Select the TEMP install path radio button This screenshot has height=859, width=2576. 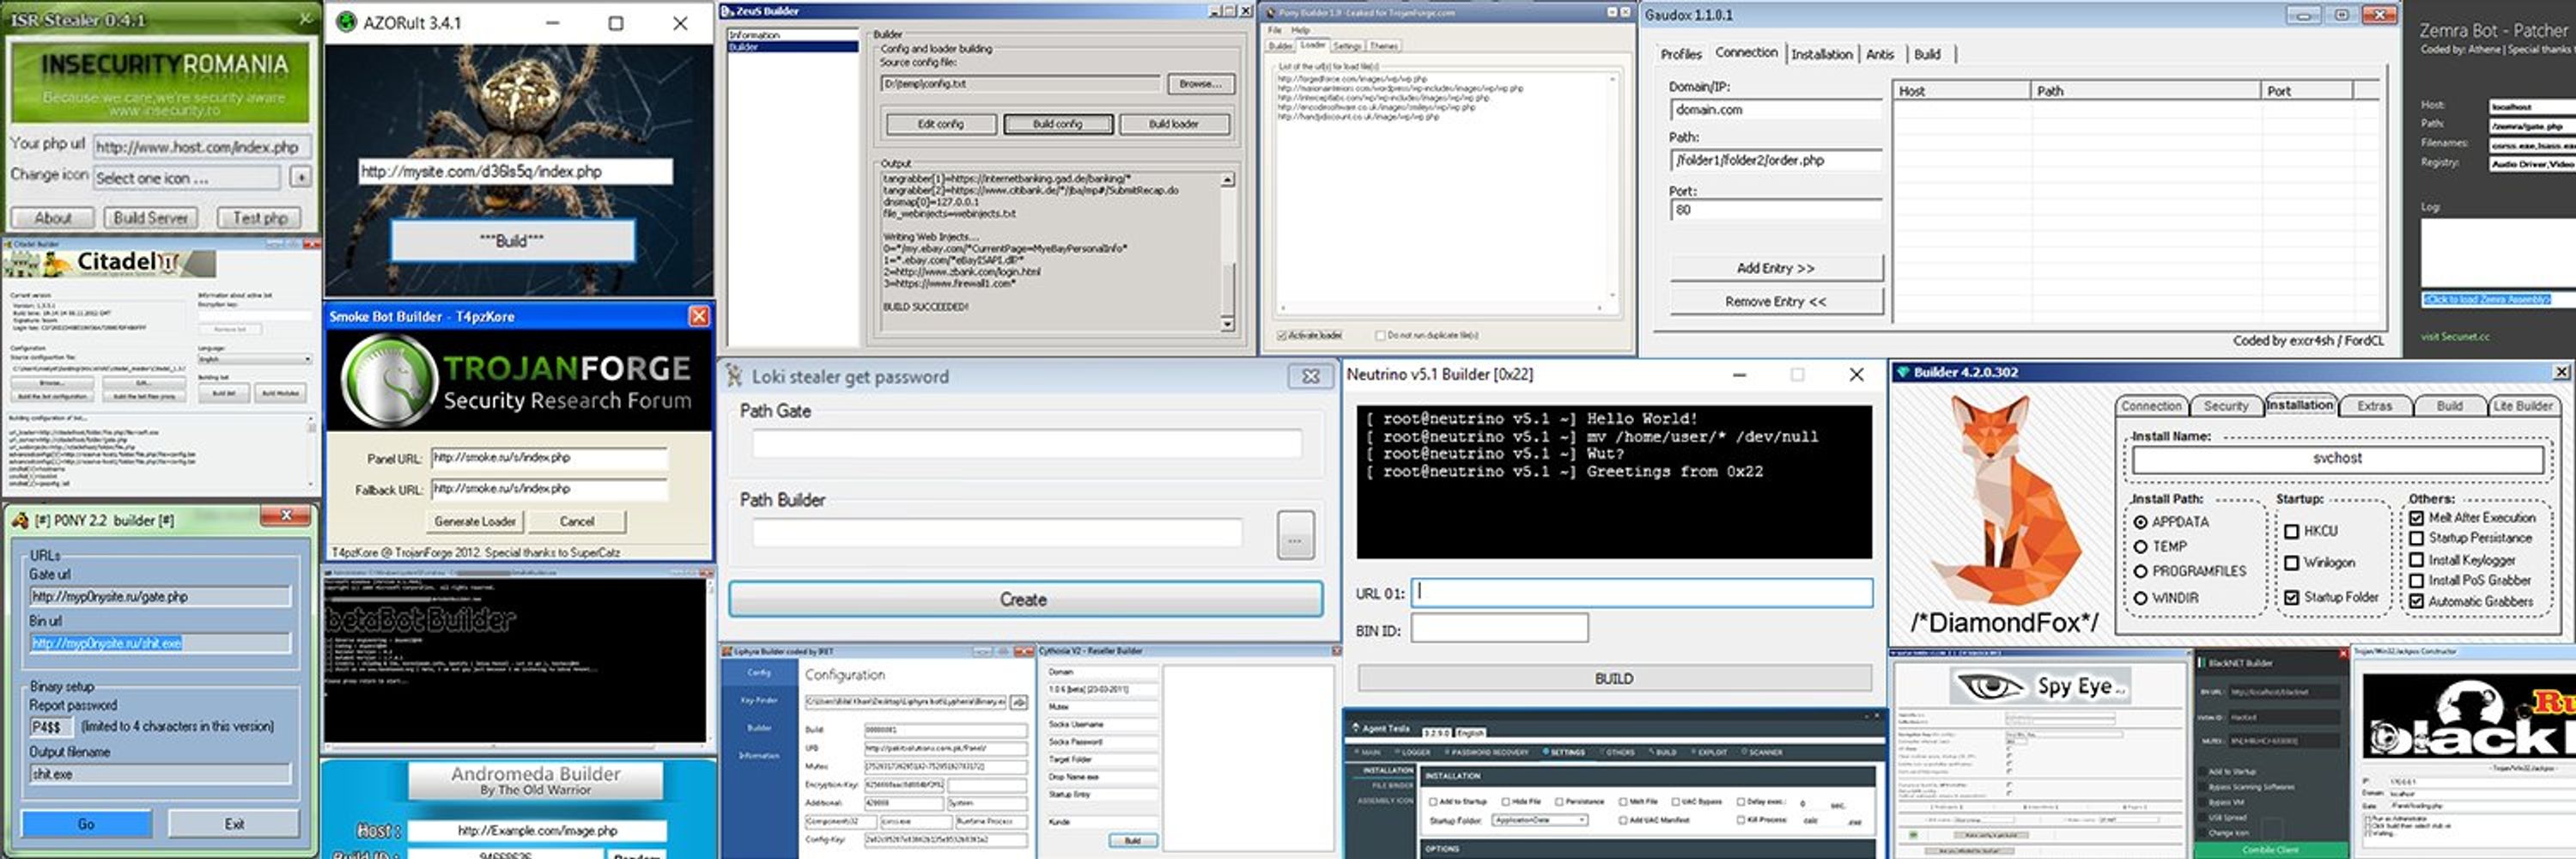coord(2141,547)
